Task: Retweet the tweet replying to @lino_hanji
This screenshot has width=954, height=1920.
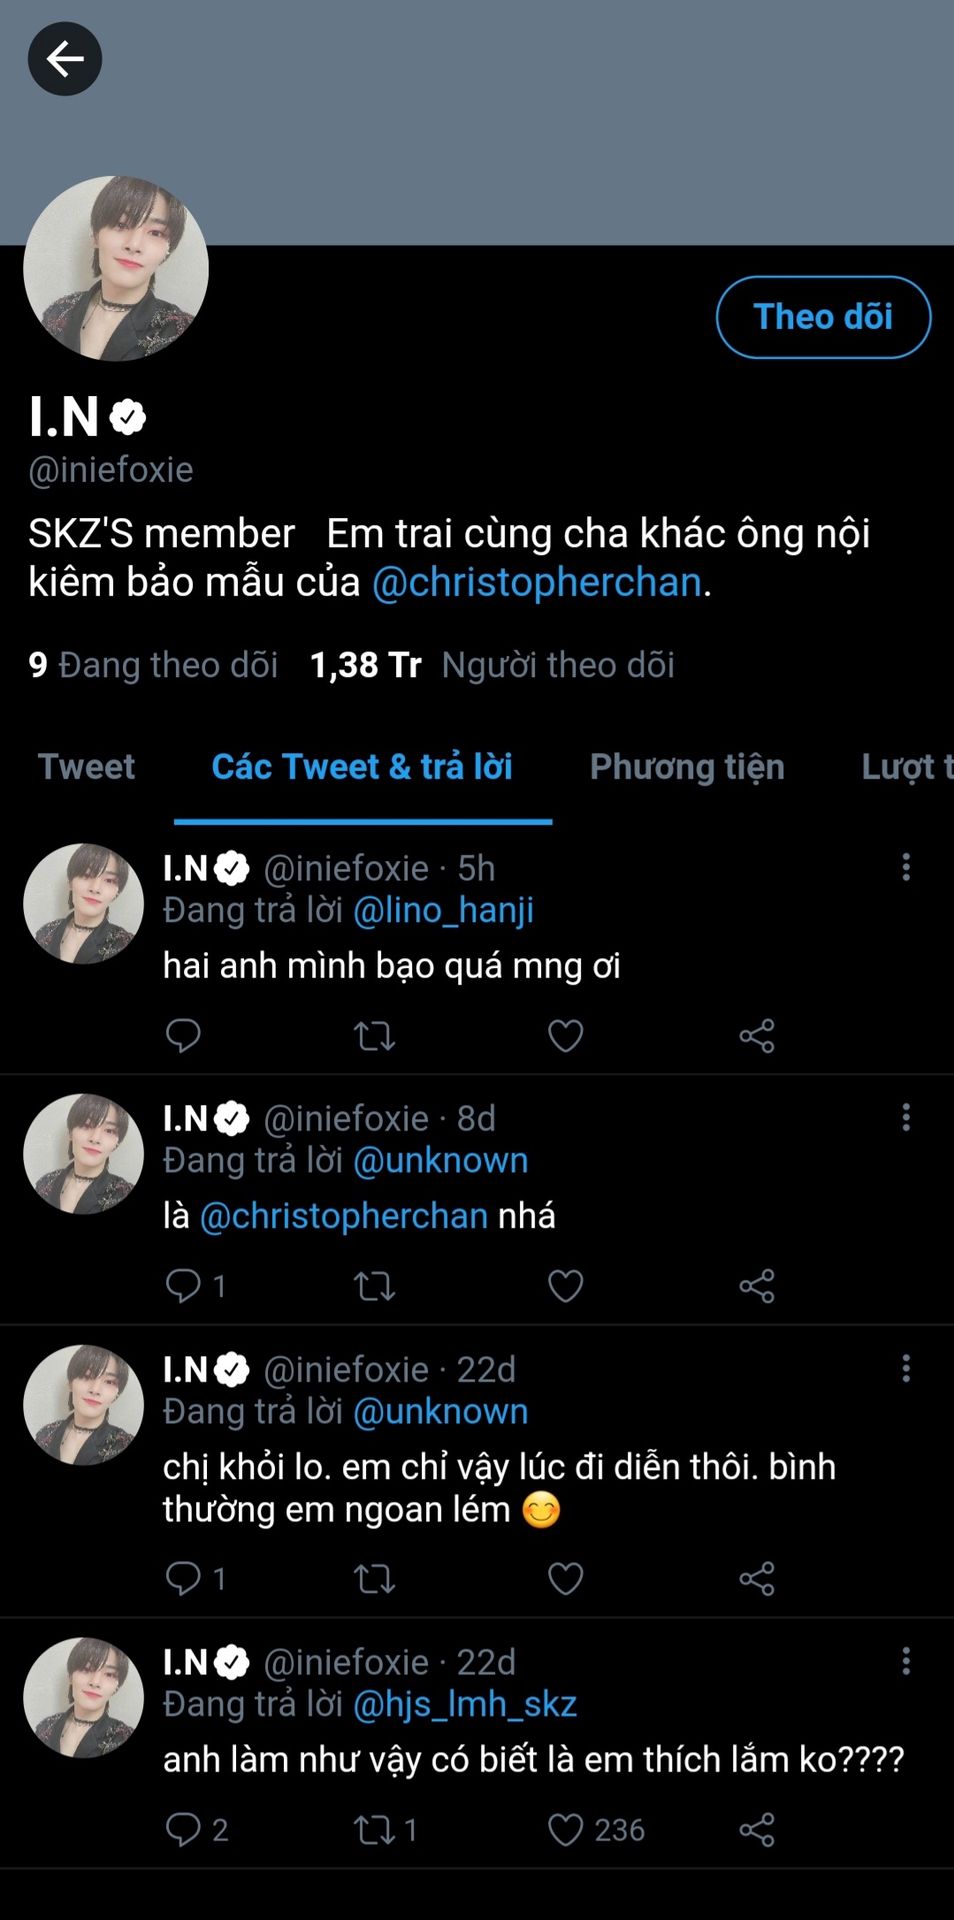Action: click(374, 1035)
